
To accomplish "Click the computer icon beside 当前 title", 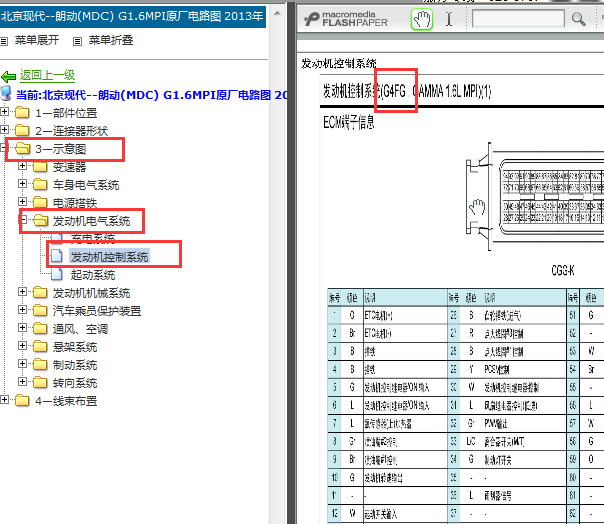I will point(6,94).
